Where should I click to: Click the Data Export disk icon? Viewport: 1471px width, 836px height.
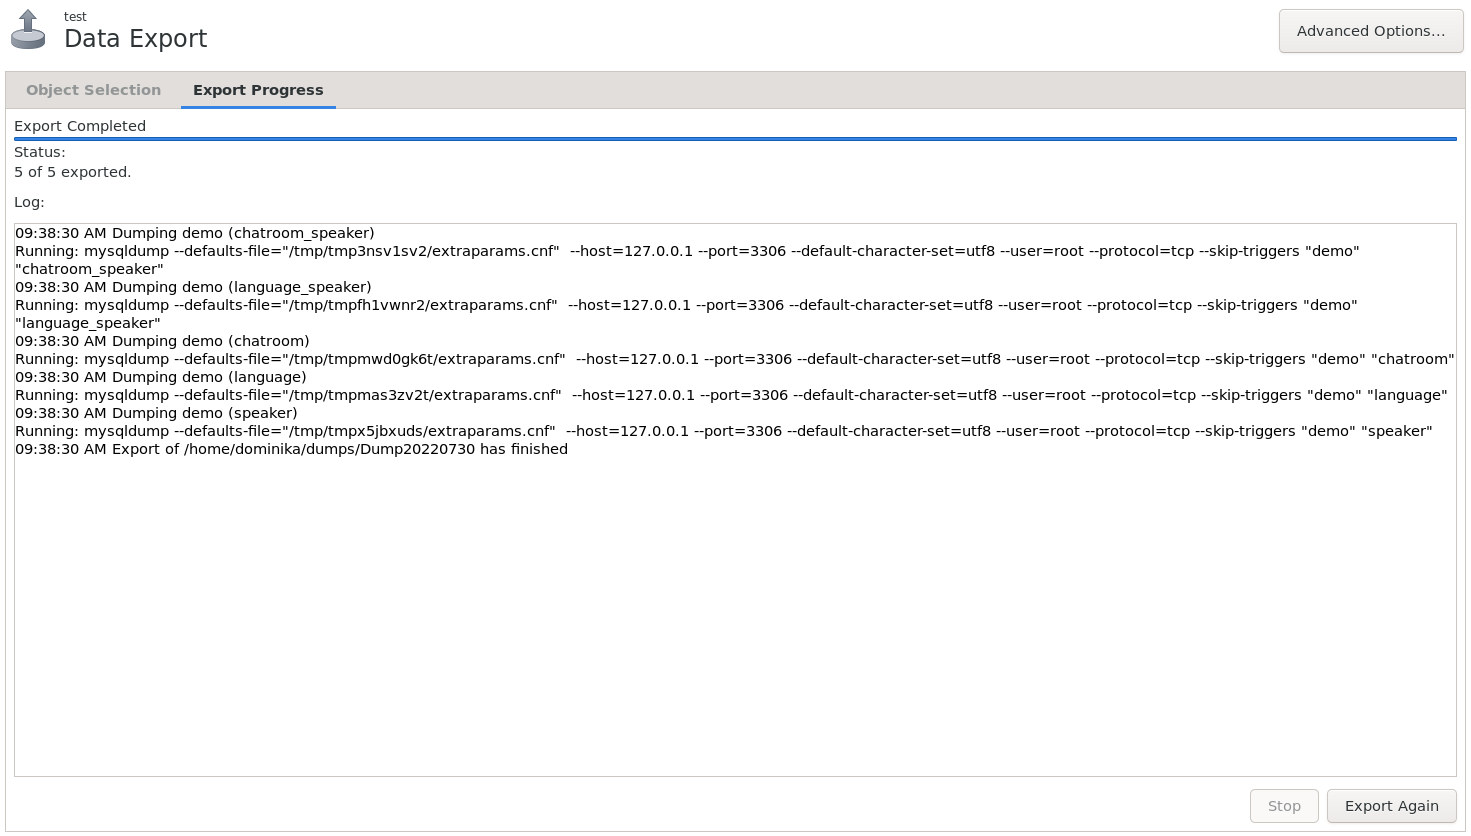(x=28, y=29)
